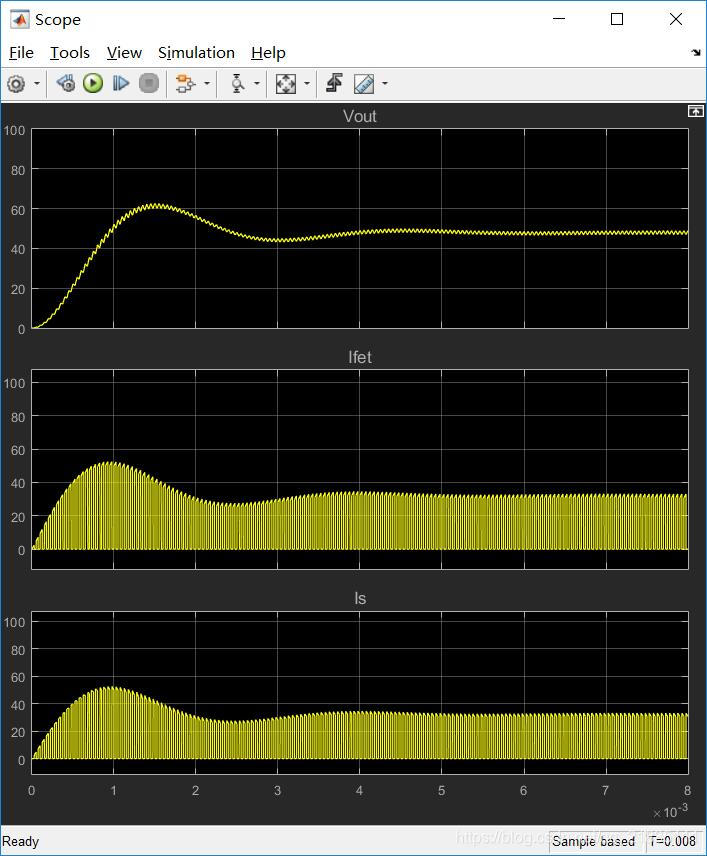The image size is (707, 856).
Task: Open the Triggers tool icon
Action: 334,83
